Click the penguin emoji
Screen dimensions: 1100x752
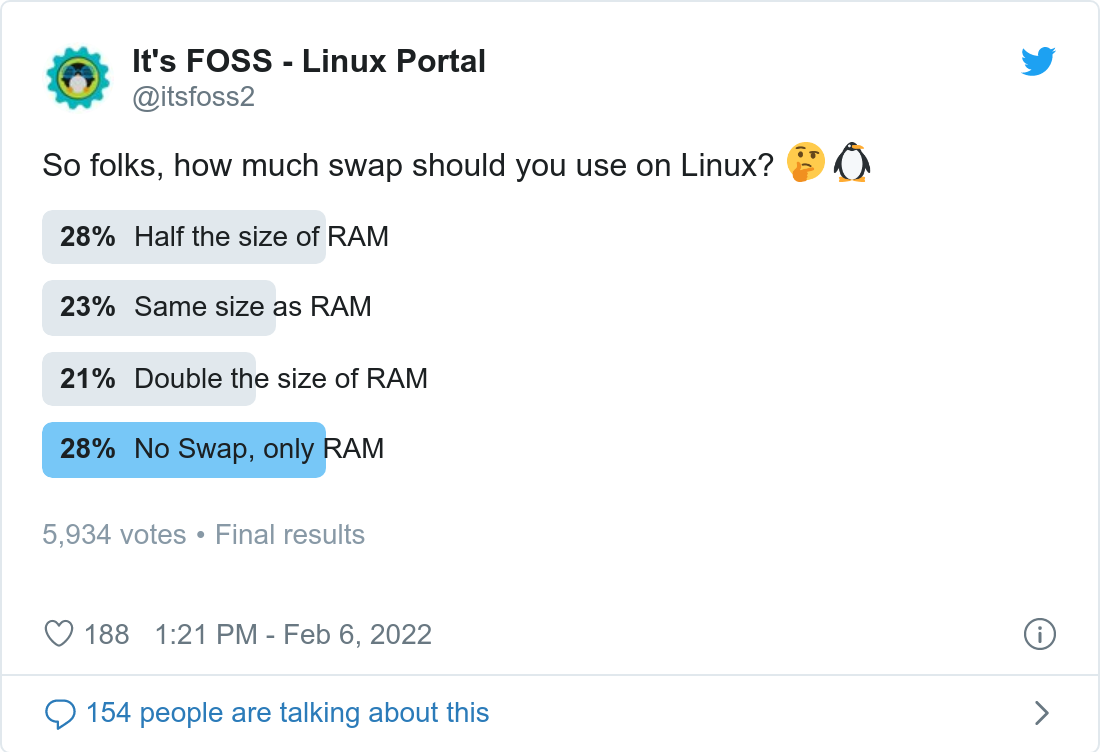tap(852, 163)
